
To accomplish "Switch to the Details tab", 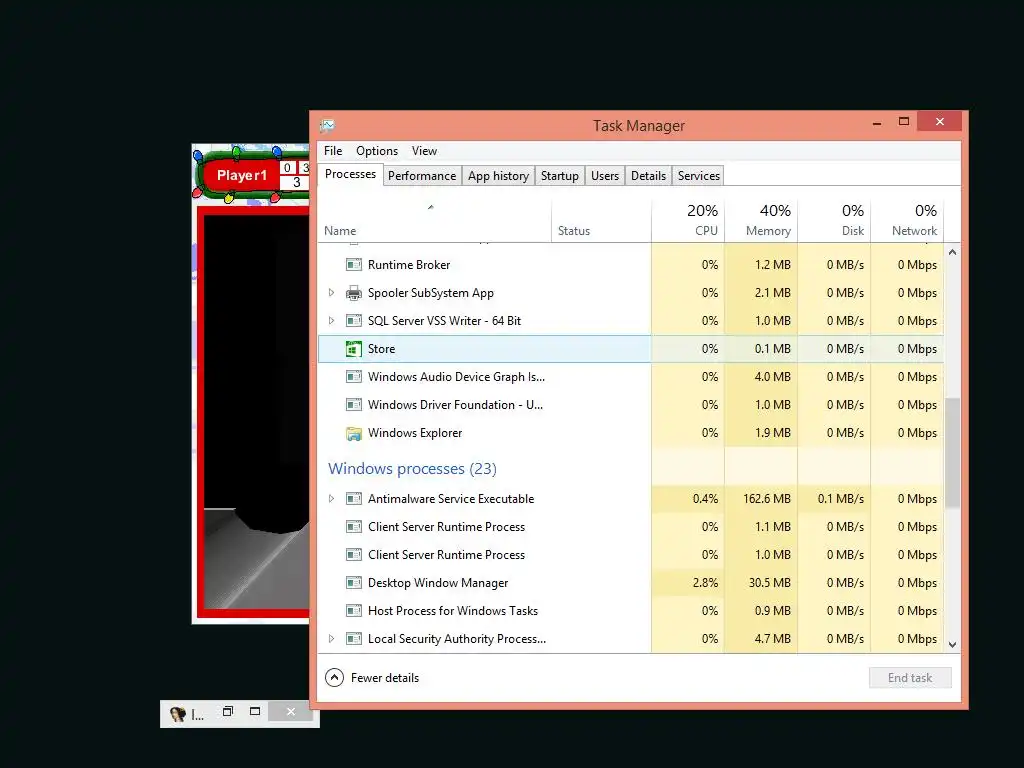I will [x=648, y=176].
